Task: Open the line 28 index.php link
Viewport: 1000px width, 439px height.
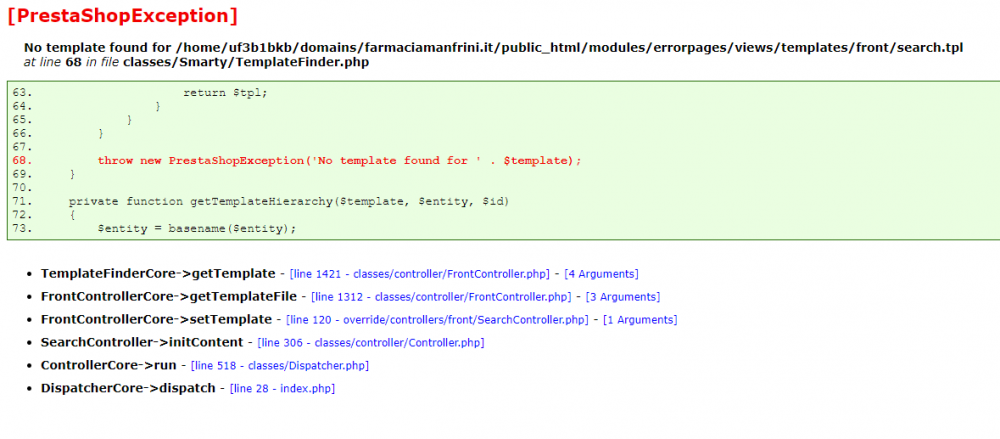Action: pos(282,388)
